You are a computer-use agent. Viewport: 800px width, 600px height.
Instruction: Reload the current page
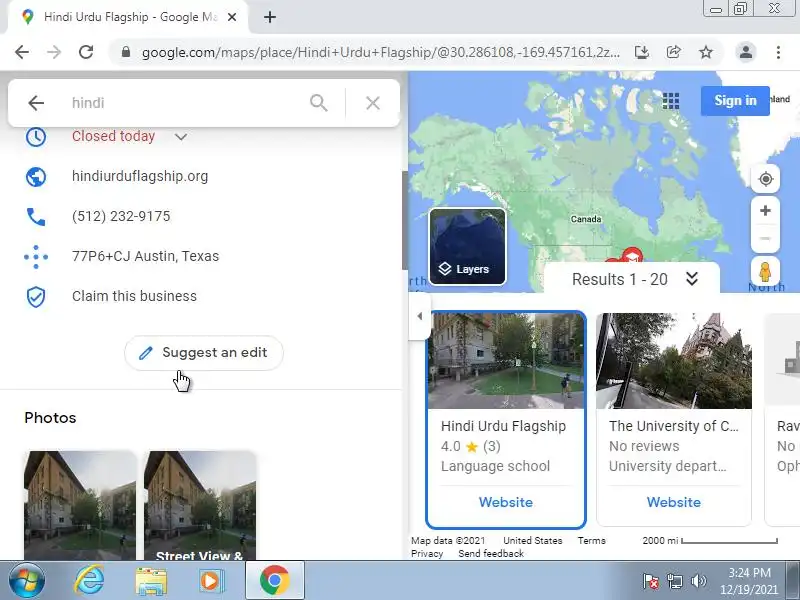pos(86,52)
